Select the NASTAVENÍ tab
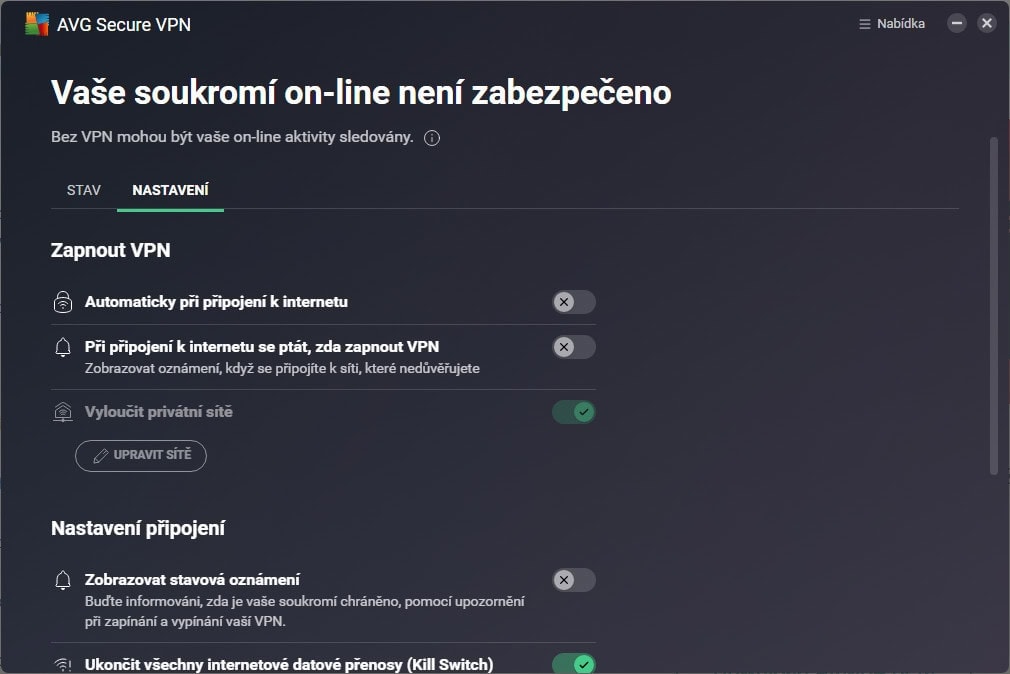This screenshot has width=1010, height=674. coord(170,190)
